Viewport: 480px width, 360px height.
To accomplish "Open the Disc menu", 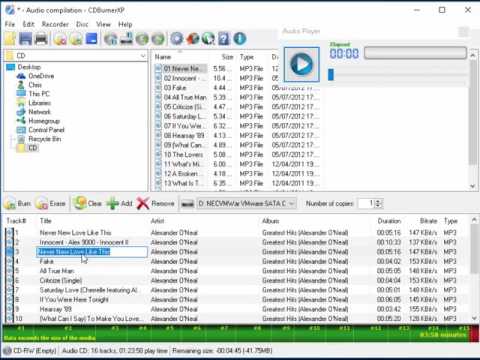I will (82, 24).
